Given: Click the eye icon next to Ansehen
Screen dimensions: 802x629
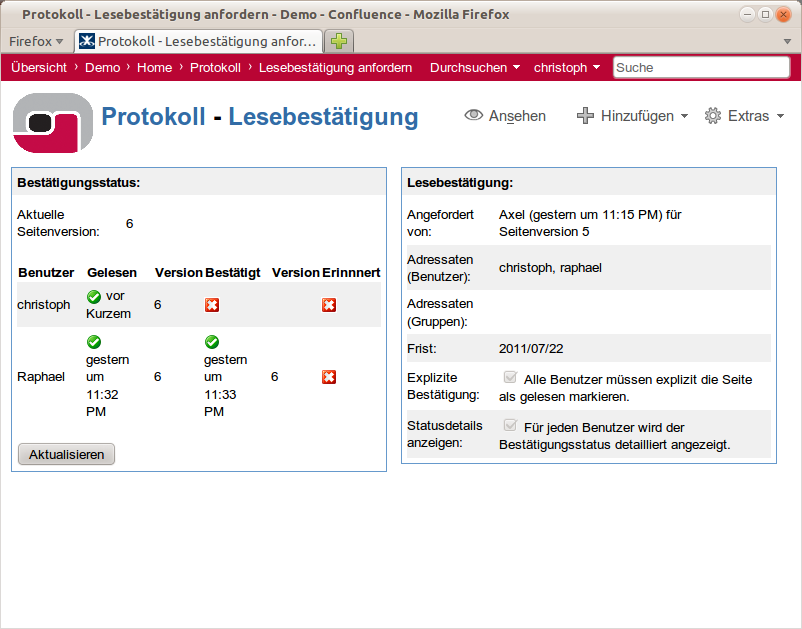Looking at the screenshot, I should point(474,116).
